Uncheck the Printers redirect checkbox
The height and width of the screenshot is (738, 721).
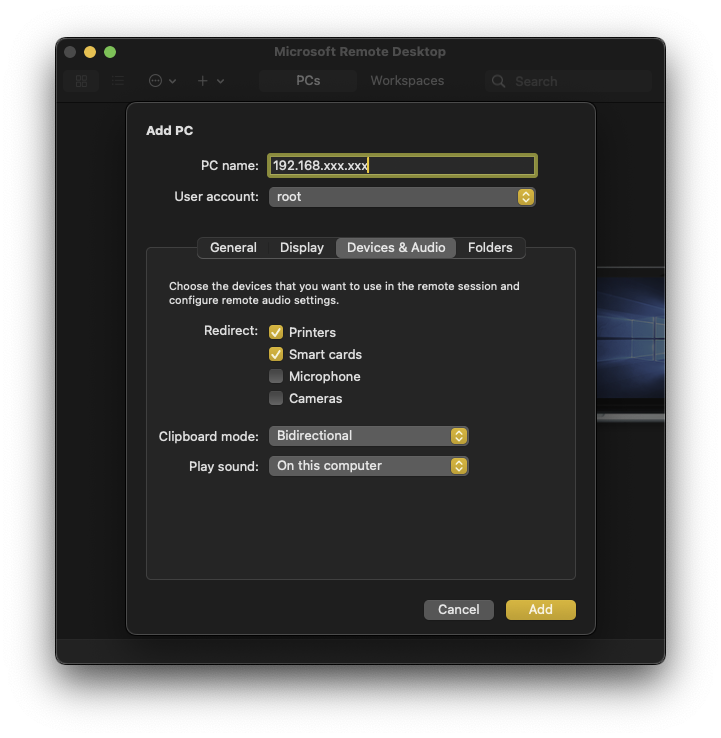(x=276, y=332)
